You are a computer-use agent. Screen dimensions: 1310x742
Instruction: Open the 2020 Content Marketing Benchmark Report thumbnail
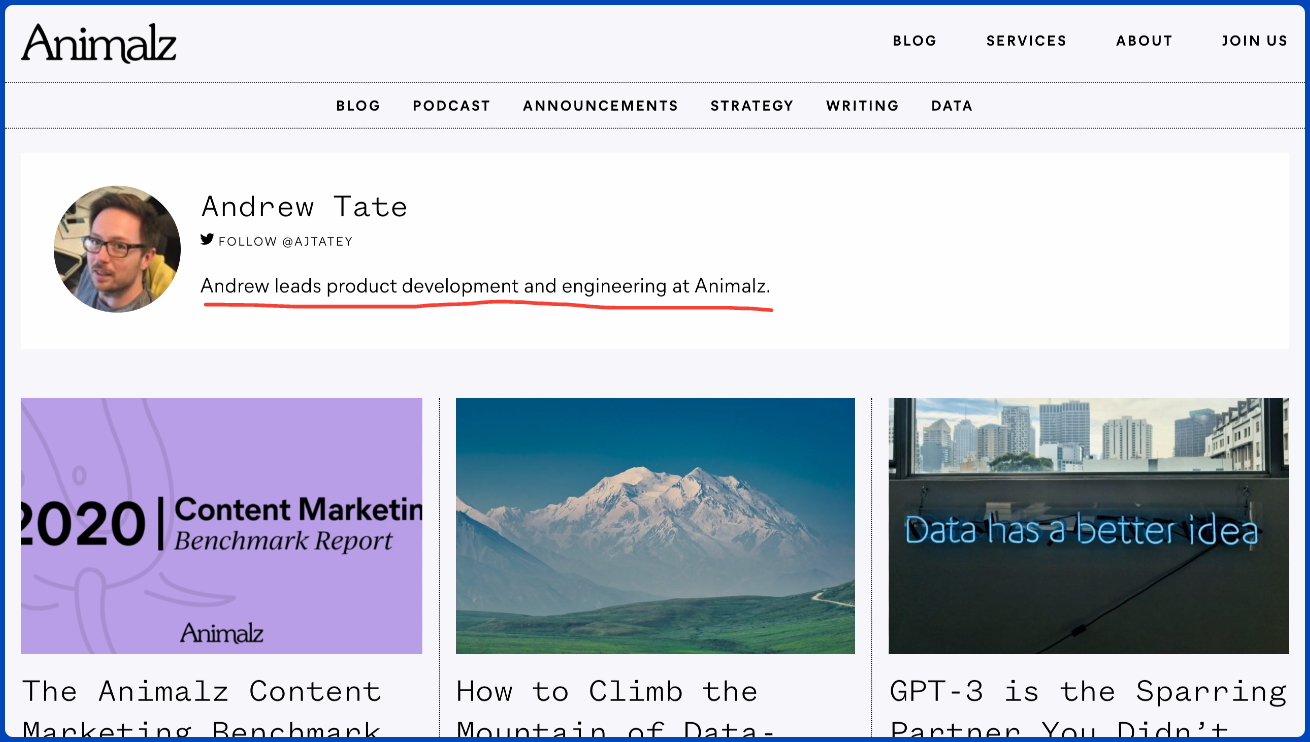(221, 526)
